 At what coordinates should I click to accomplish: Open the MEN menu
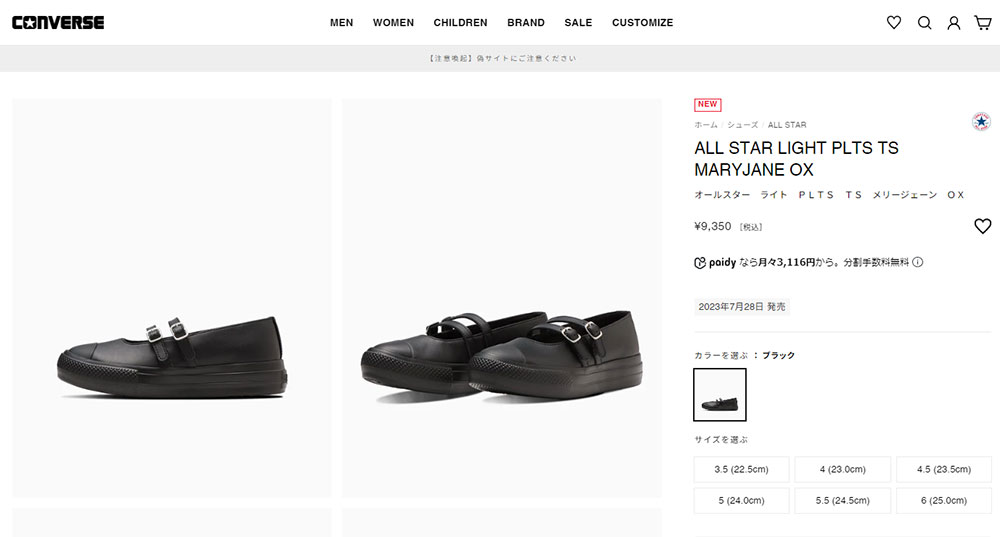point(341,22)
